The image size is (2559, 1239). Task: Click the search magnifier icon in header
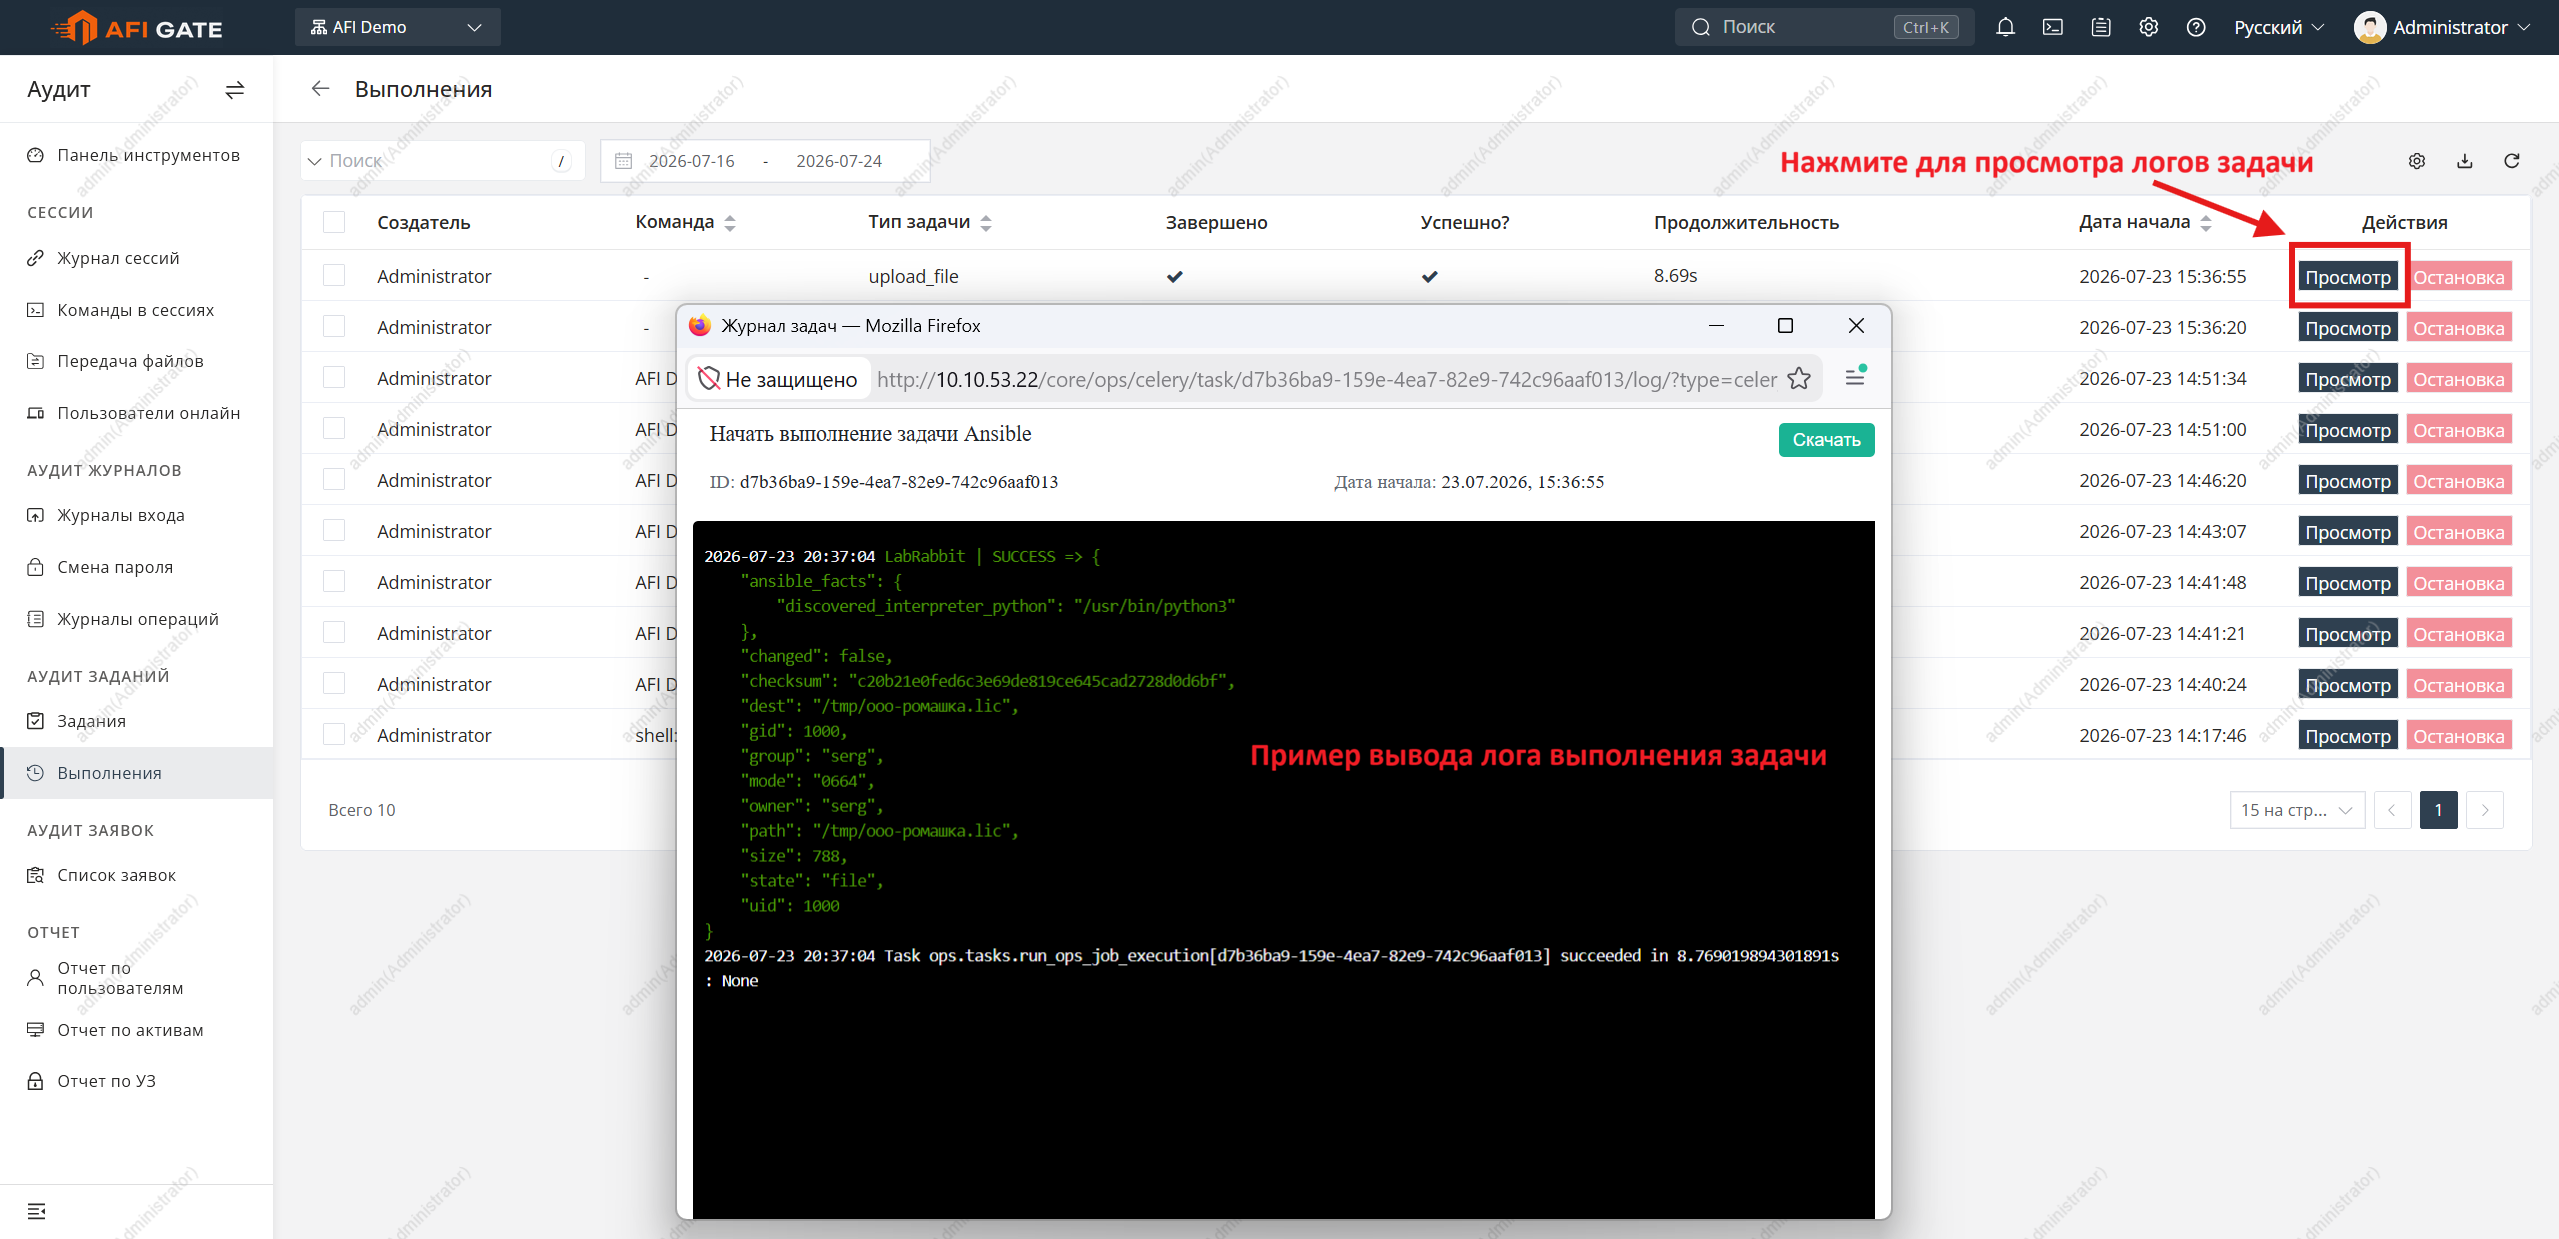pos(1701,27)
